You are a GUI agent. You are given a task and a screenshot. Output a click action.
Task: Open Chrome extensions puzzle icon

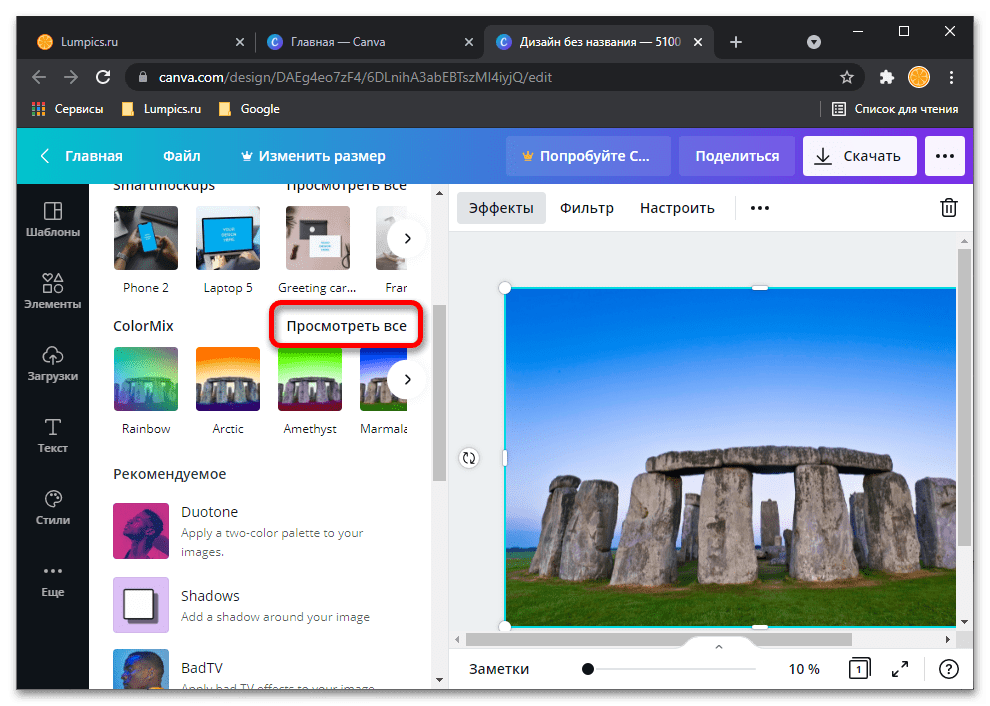pyautogui.click(x=886, y=77)
